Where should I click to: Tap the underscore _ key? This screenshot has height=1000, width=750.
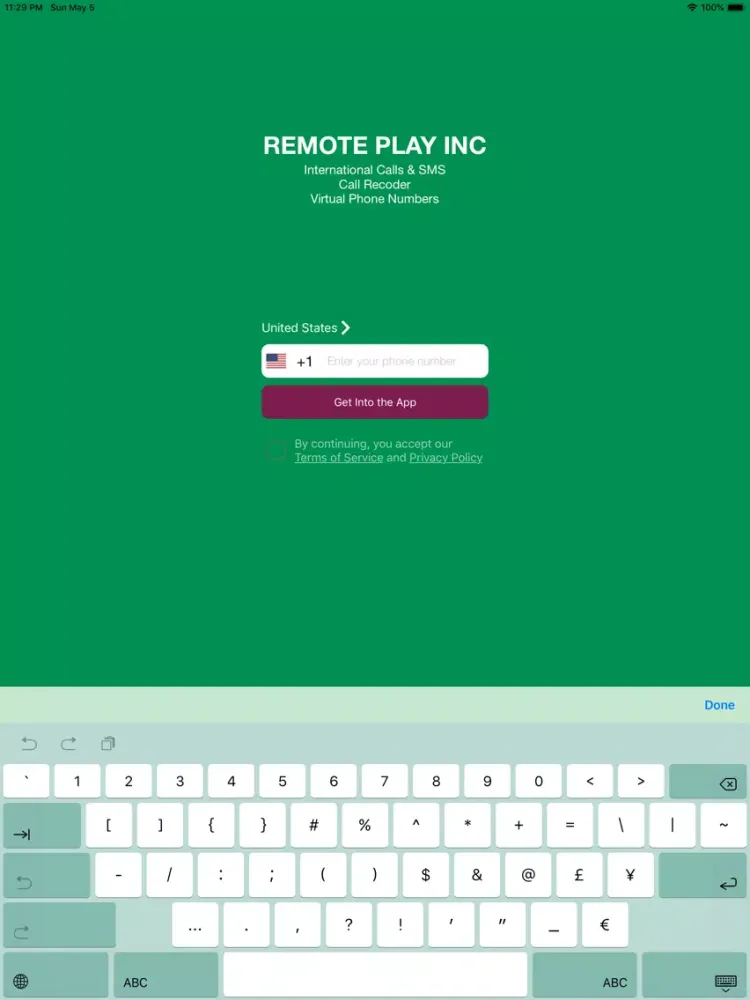554,925
